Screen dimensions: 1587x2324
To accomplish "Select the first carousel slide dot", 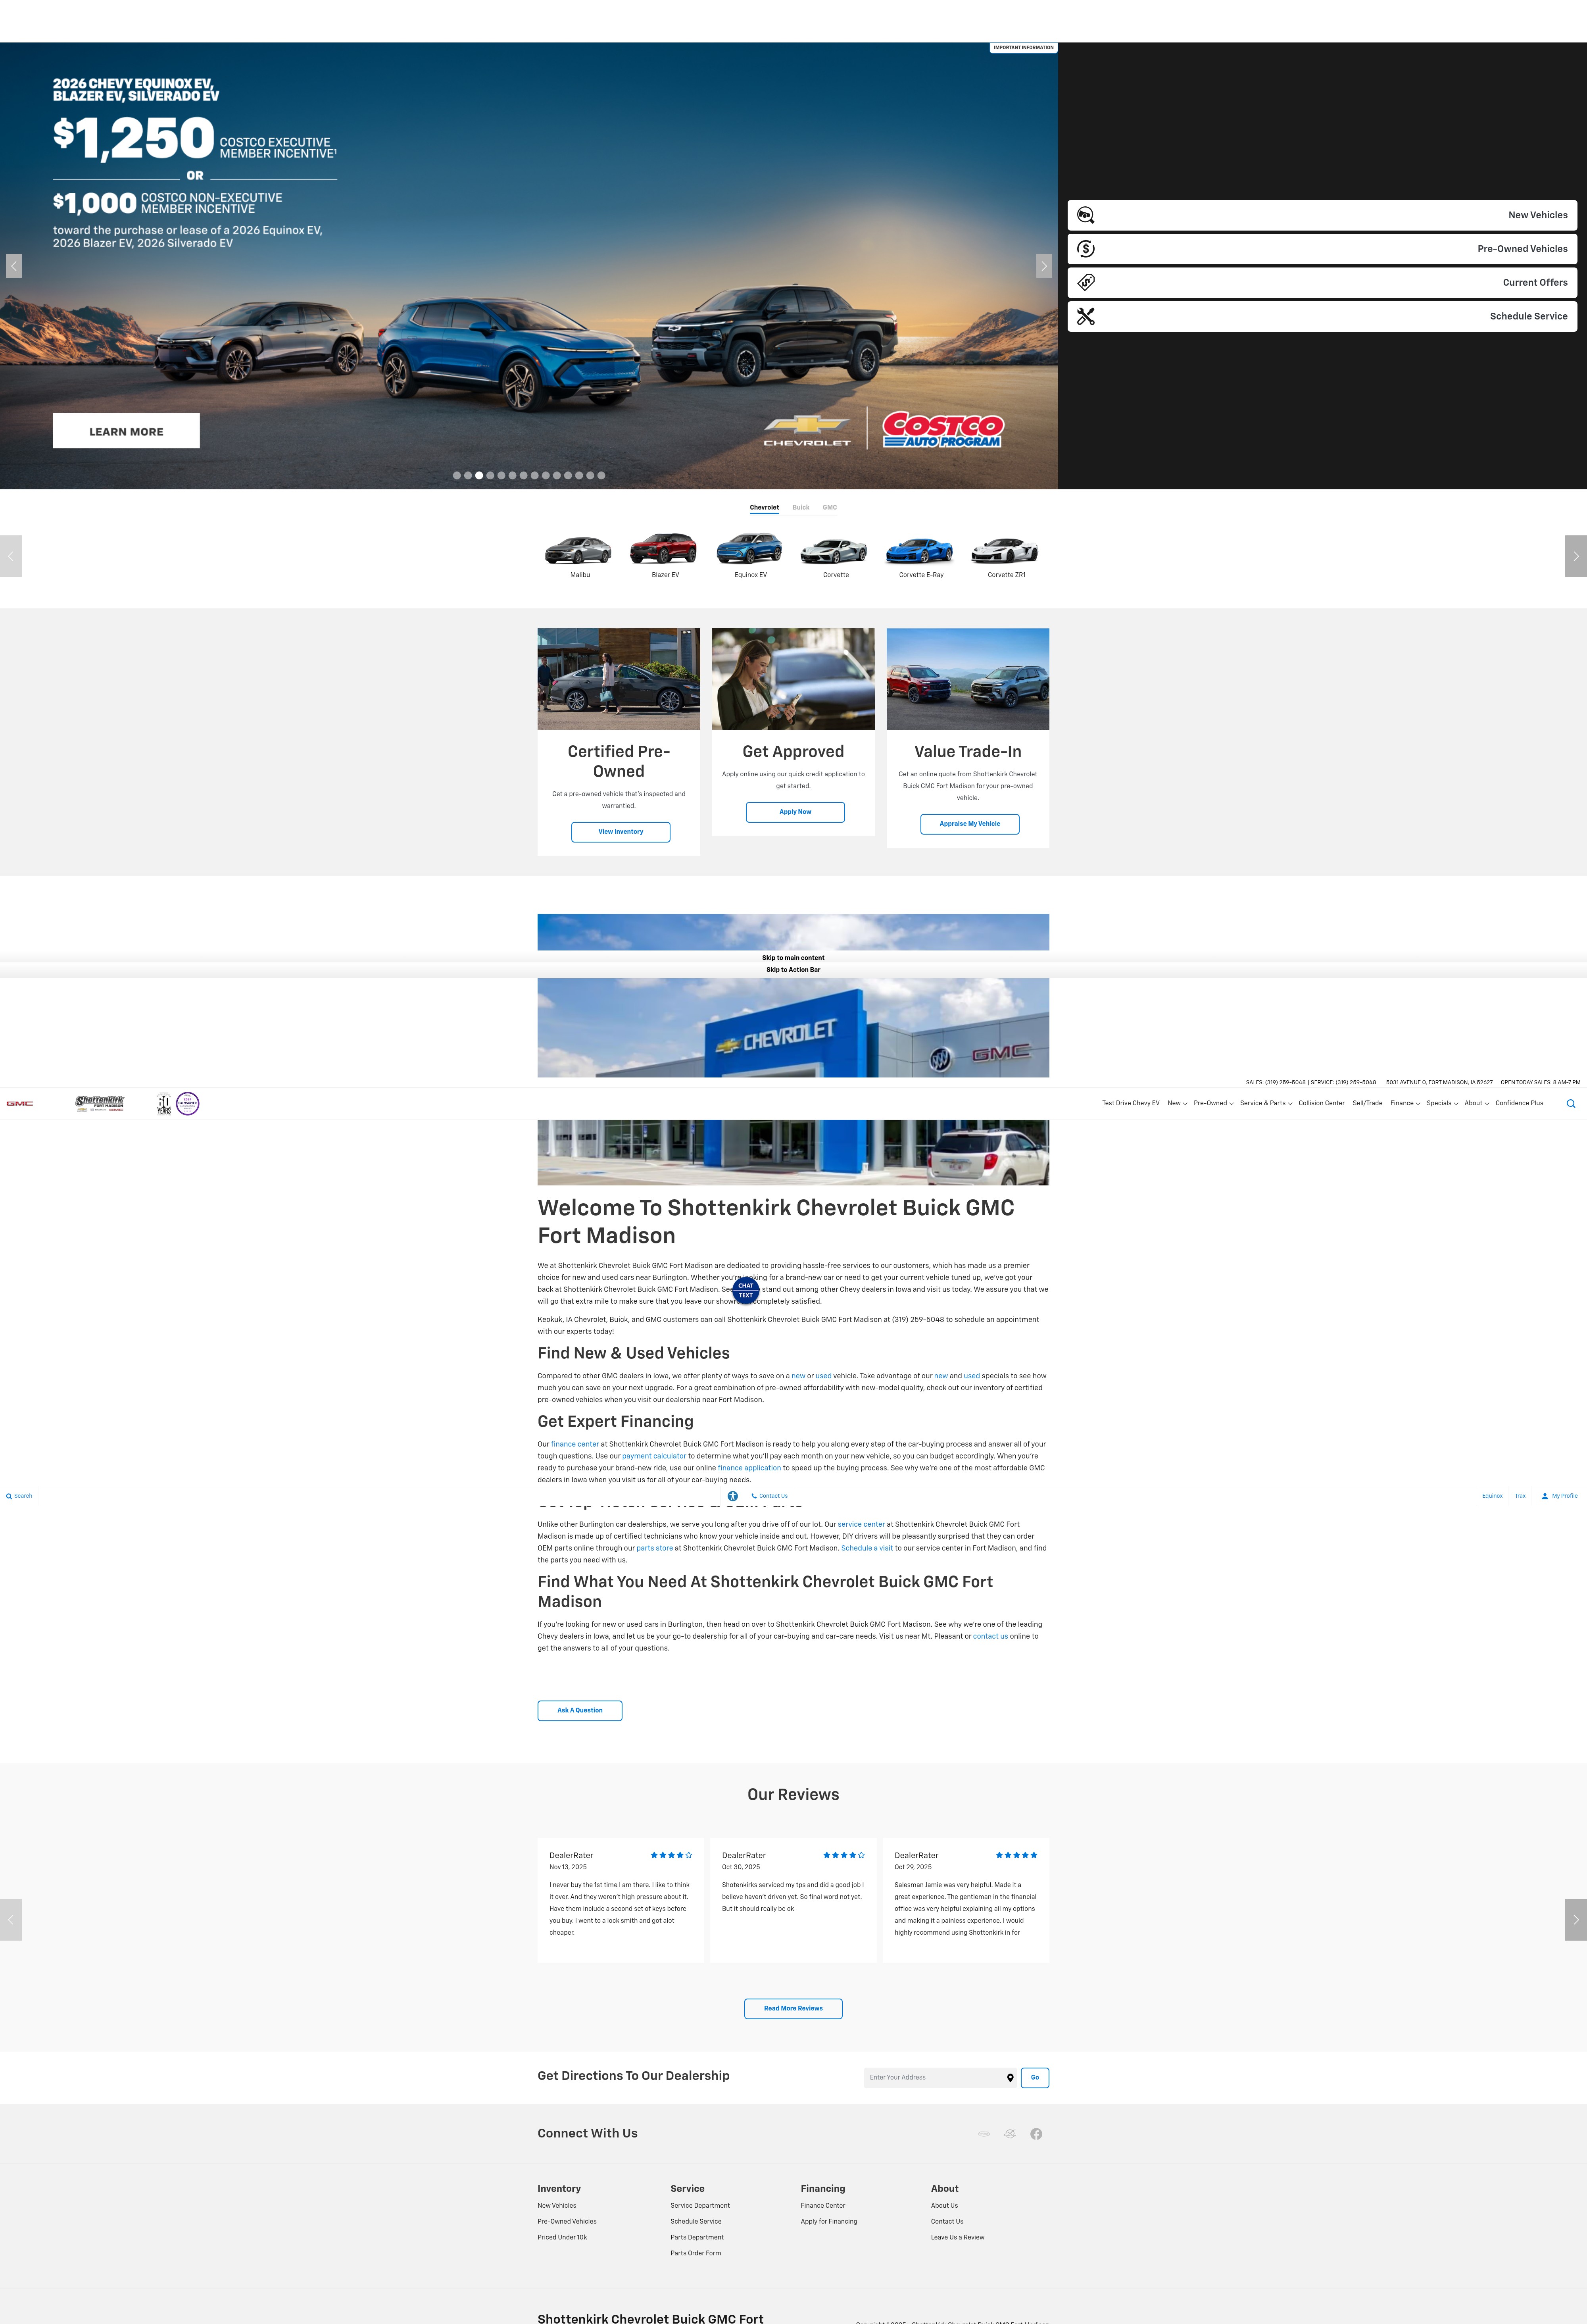I will (457, 476).
